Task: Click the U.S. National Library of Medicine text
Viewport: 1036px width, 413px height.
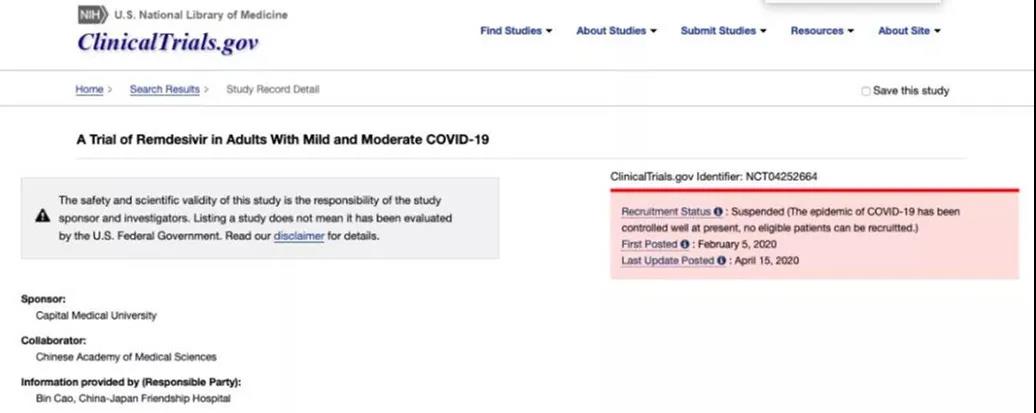Action: coord(201,15)
